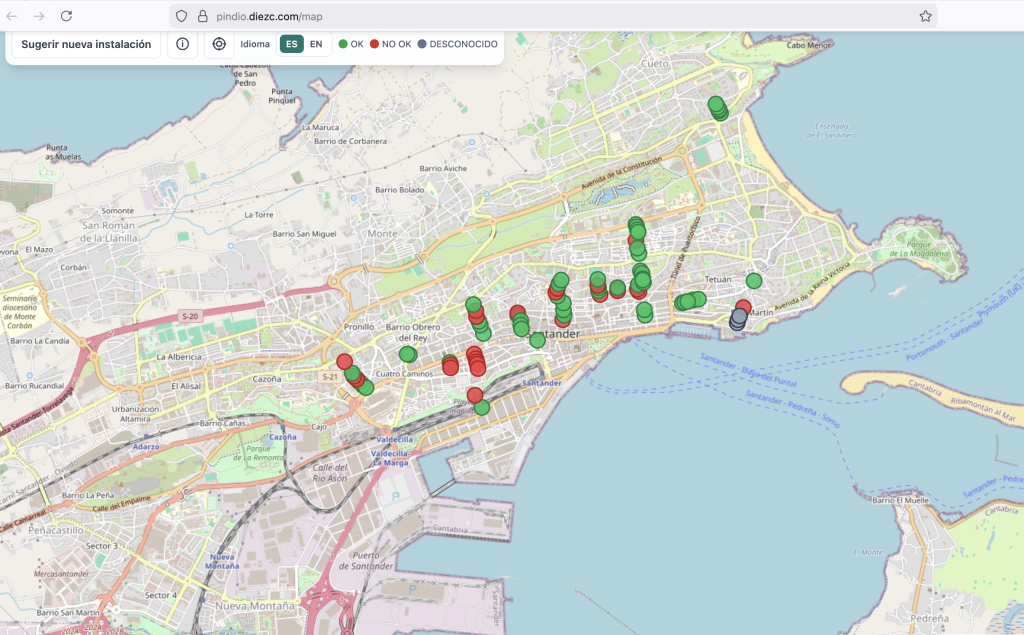The width and height of the screenshot is (1024, 635).
Task: Select the green marker near Tetuán
Action: tap(754, 281)
